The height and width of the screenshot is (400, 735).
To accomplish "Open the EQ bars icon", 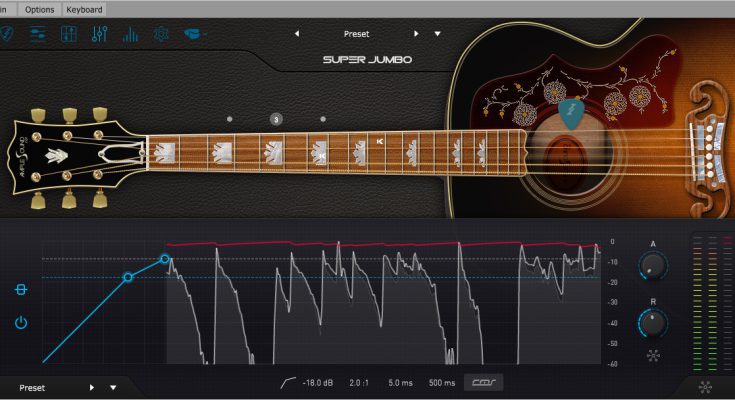I will point(130,34).
